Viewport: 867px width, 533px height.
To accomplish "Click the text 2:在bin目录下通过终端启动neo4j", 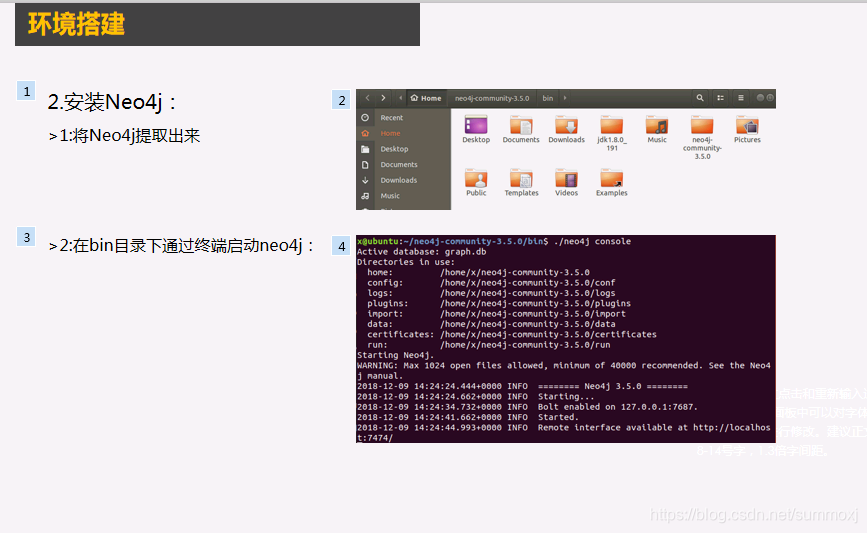I will (181, 245).
